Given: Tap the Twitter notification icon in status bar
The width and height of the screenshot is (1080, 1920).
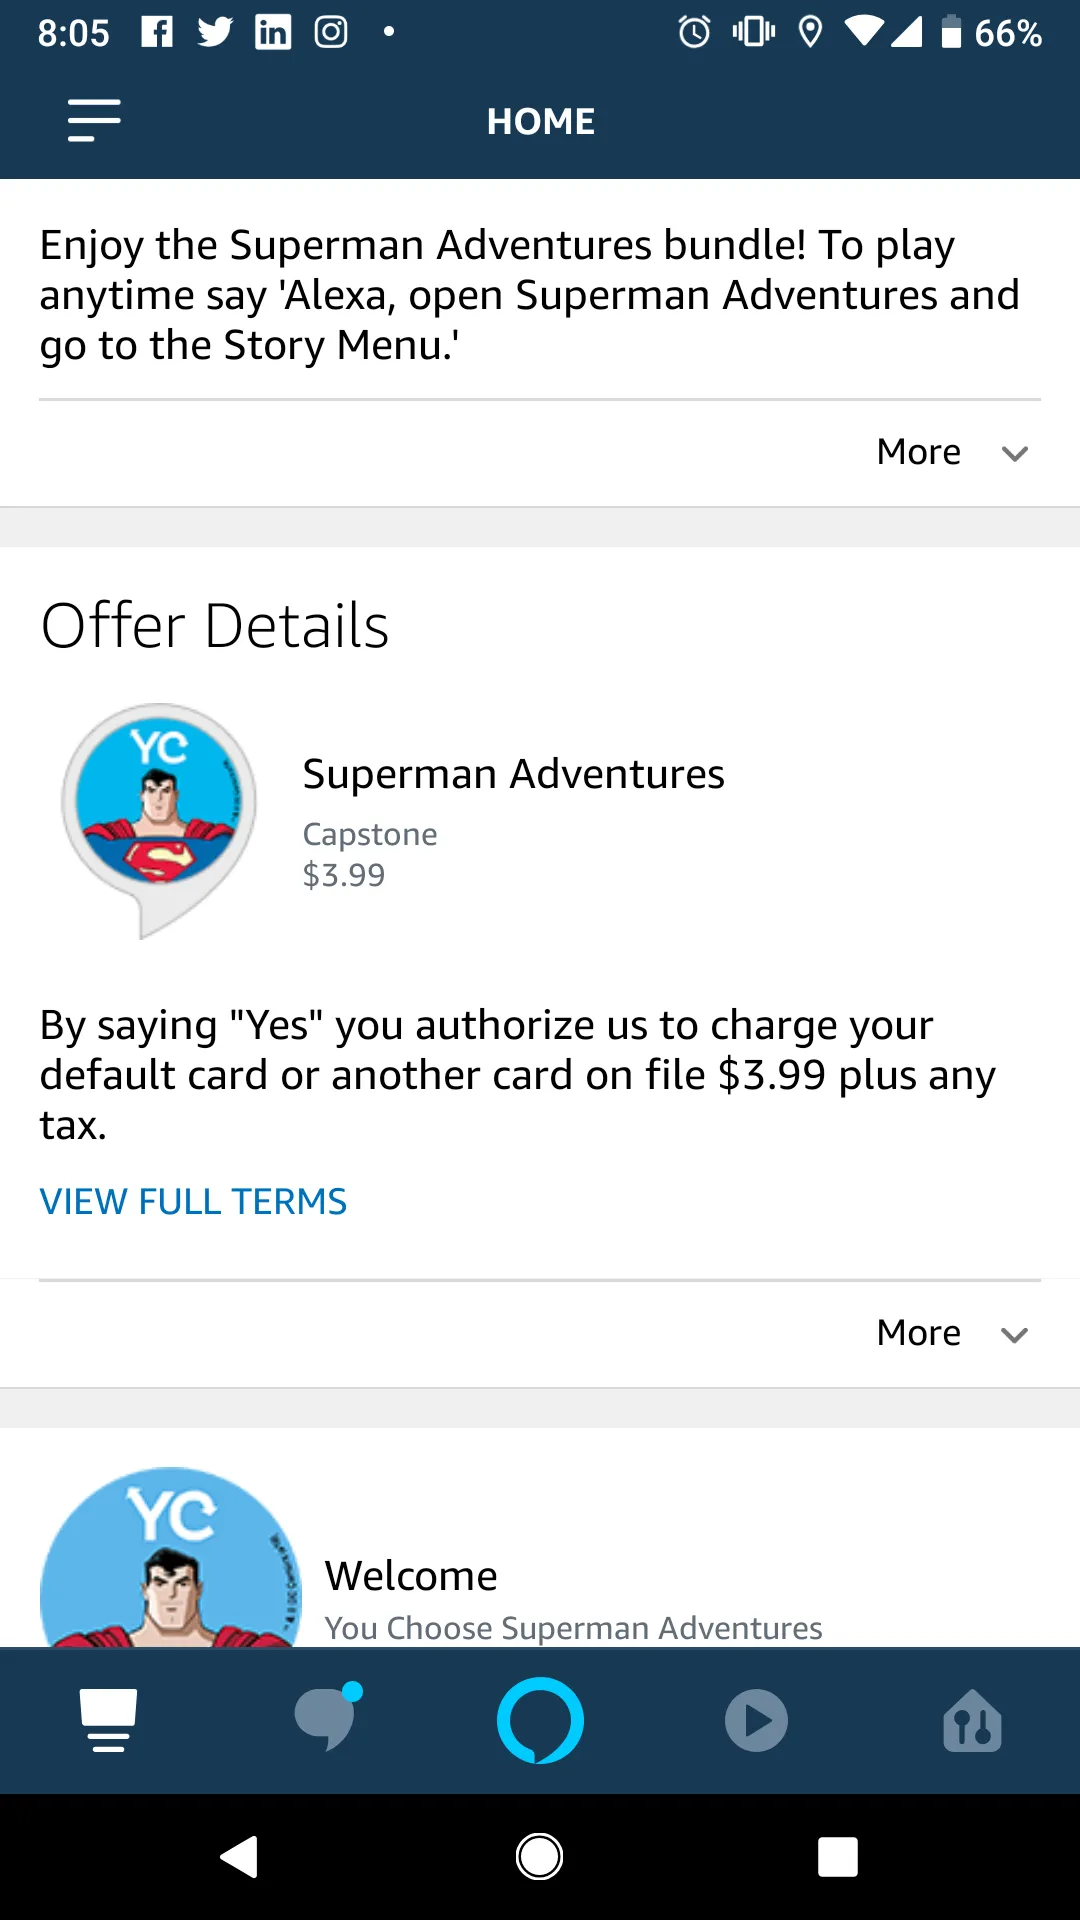Looking at the screenshot, I should pyautogui.click(x=215, y=32).
